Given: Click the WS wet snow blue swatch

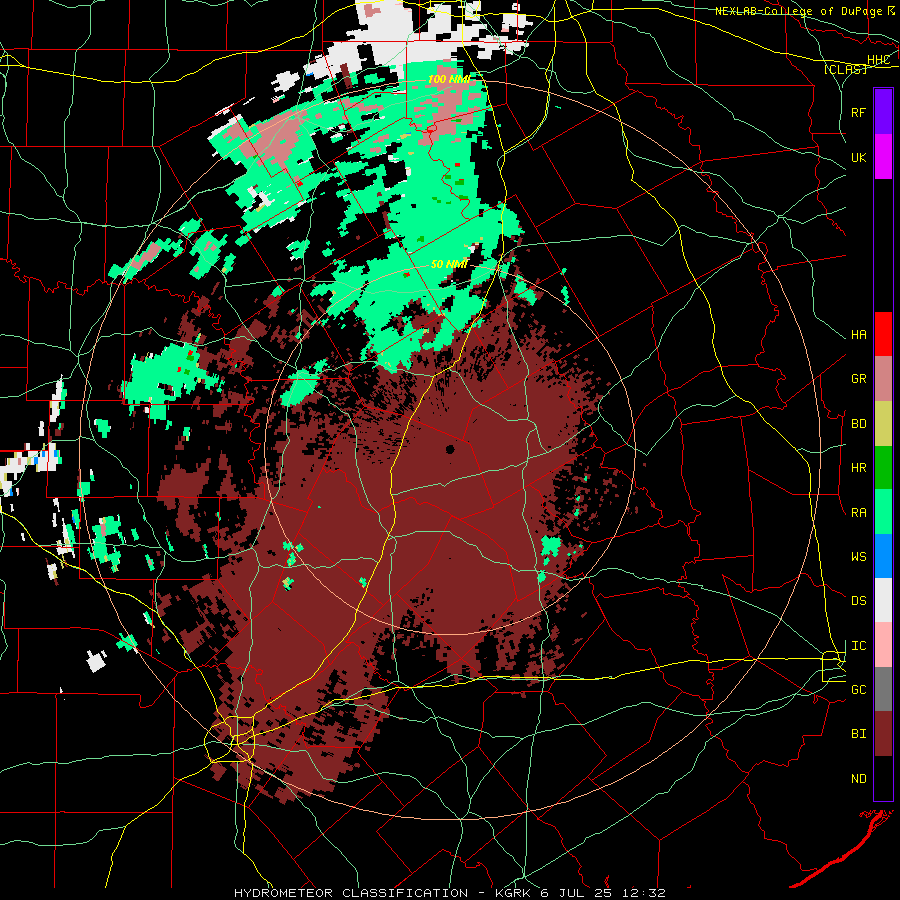Looking at the screenshot, I should coord(883,556).
